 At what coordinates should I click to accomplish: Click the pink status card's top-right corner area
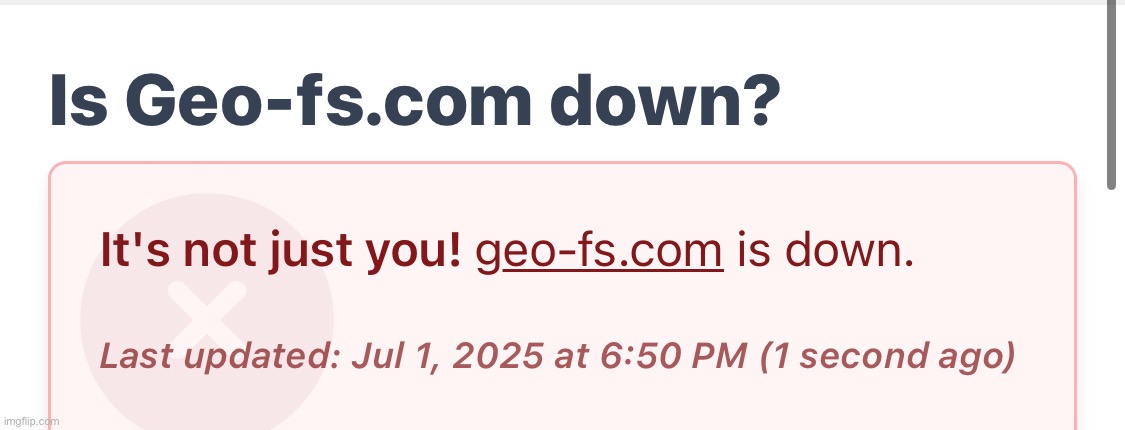(x=1060, y=177)
